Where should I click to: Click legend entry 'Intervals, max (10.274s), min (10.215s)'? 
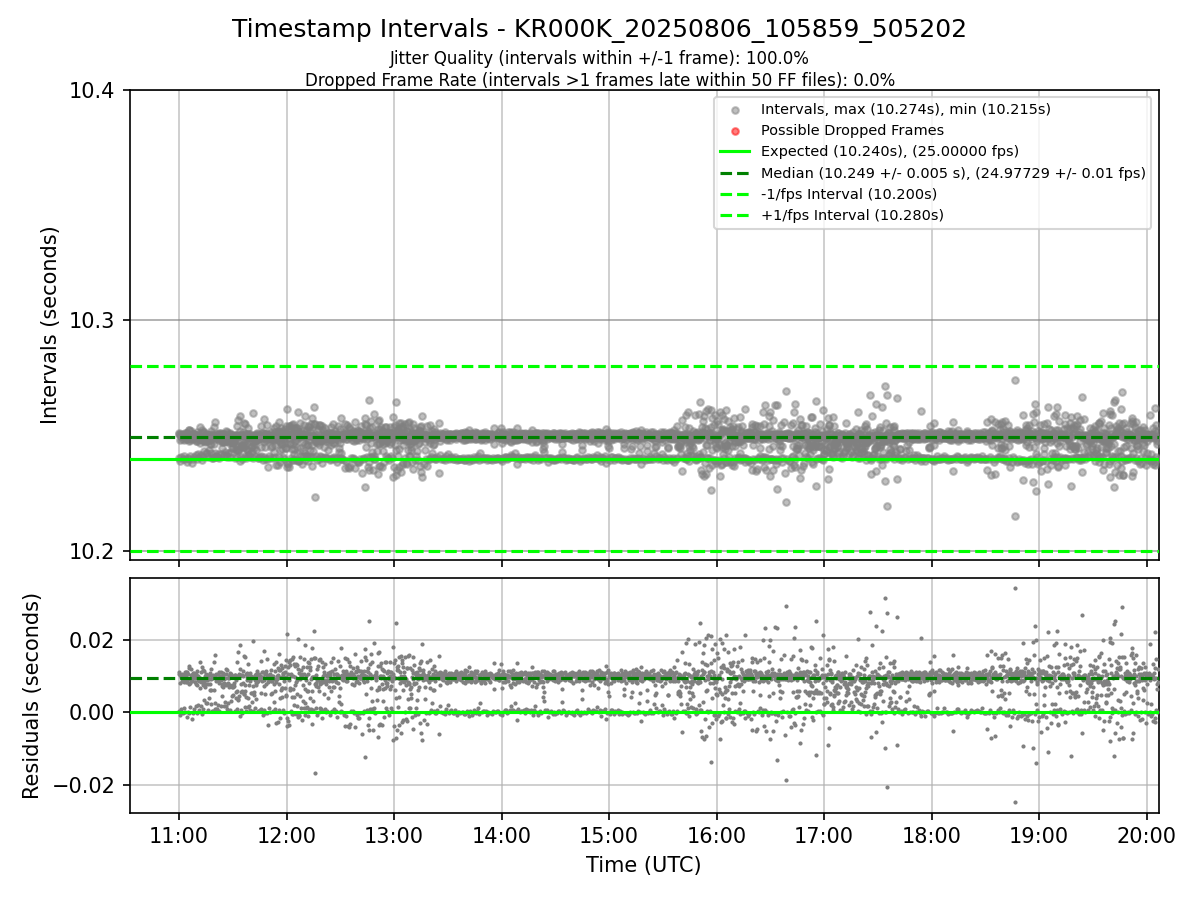click(x=905, y=109)
